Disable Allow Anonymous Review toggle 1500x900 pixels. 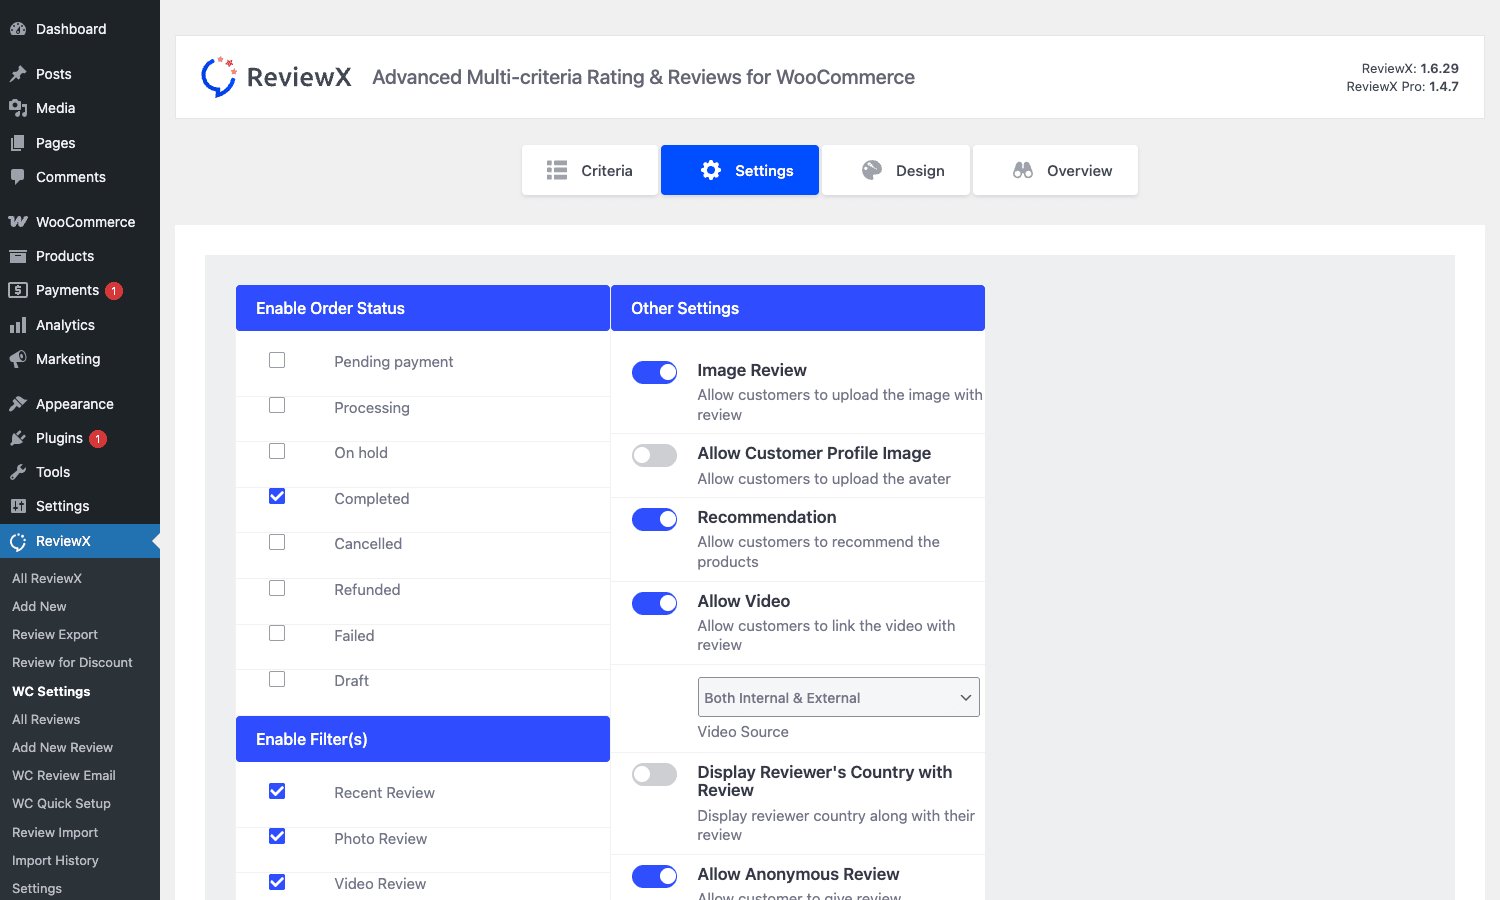(x=655, y=876)
